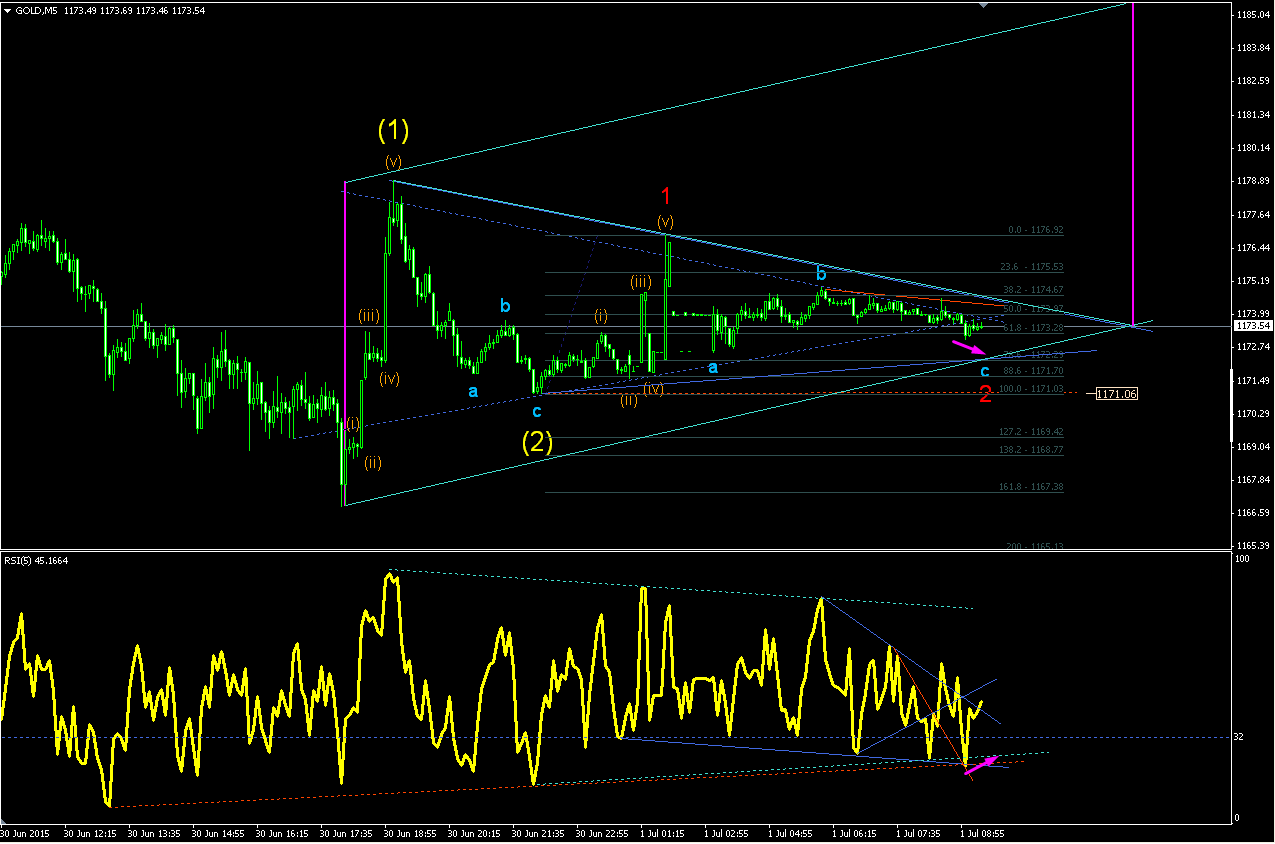Click time axis label 30 Jun 20:15
This screenshot has width=1275, height=844.
pyautogui.click(x=475, y=832)
